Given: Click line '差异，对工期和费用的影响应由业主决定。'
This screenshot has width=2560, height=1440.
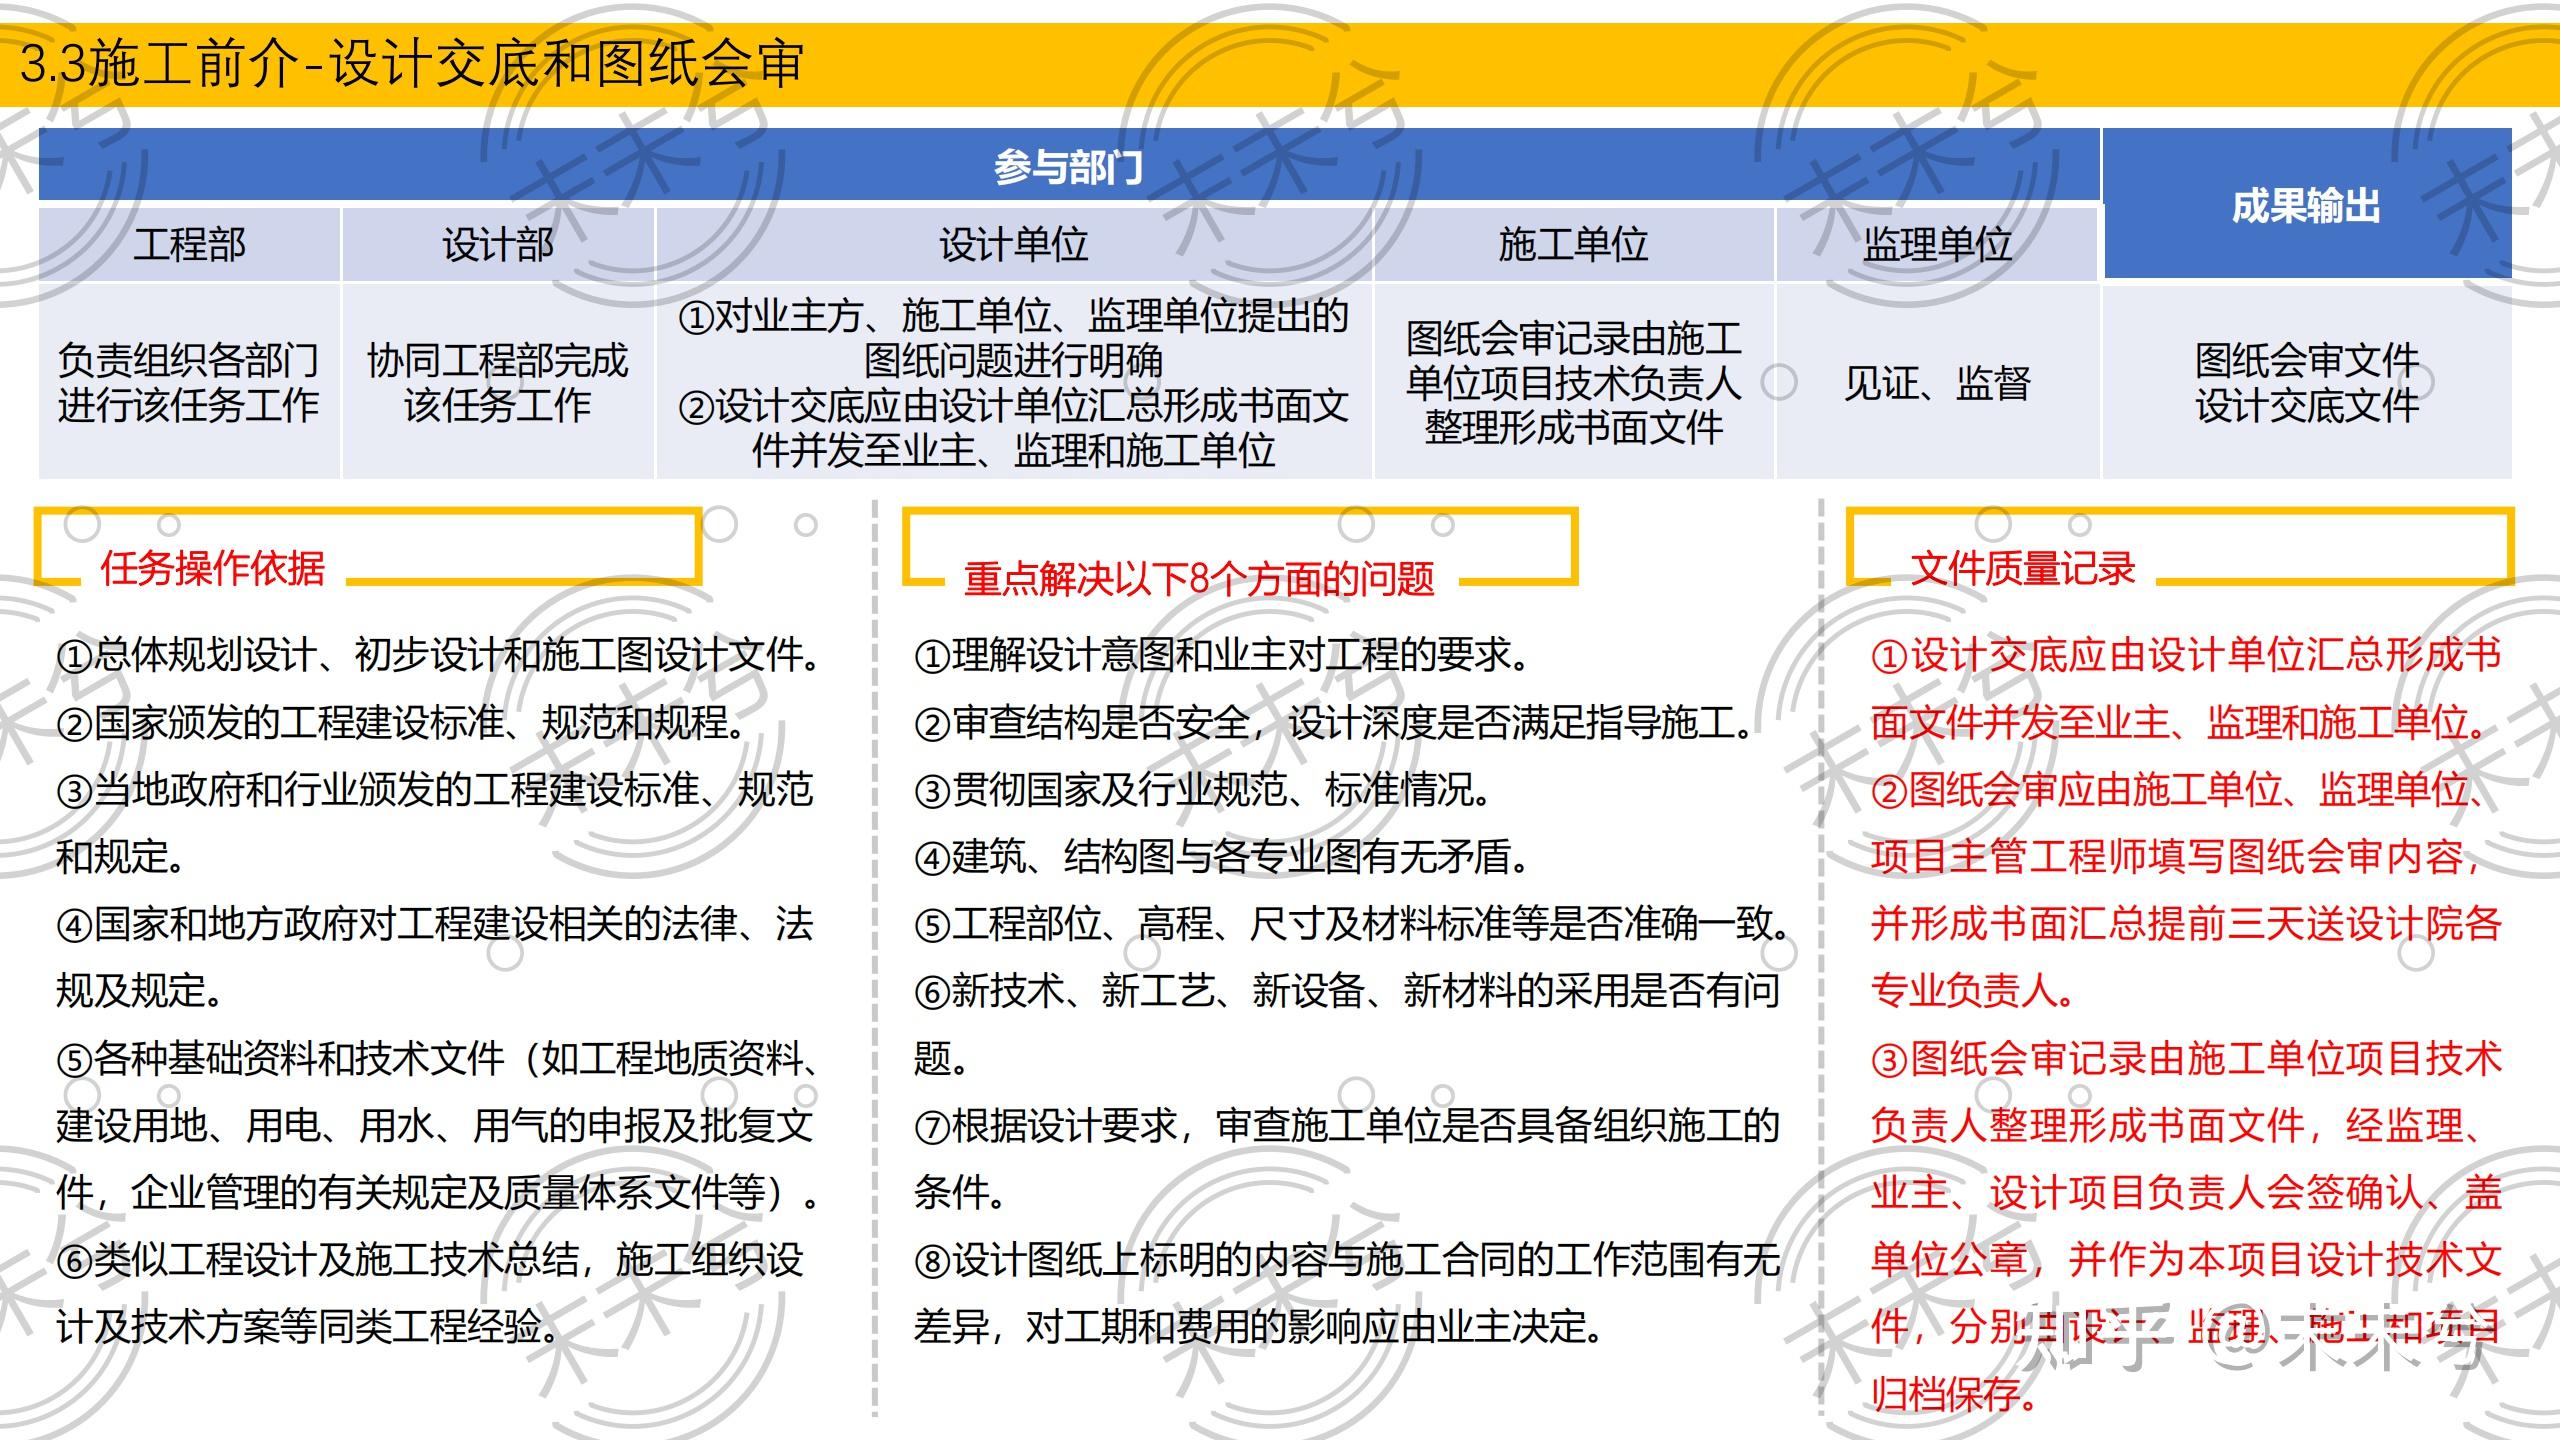Looking at the screenshot, I should coord(1259,1327).
